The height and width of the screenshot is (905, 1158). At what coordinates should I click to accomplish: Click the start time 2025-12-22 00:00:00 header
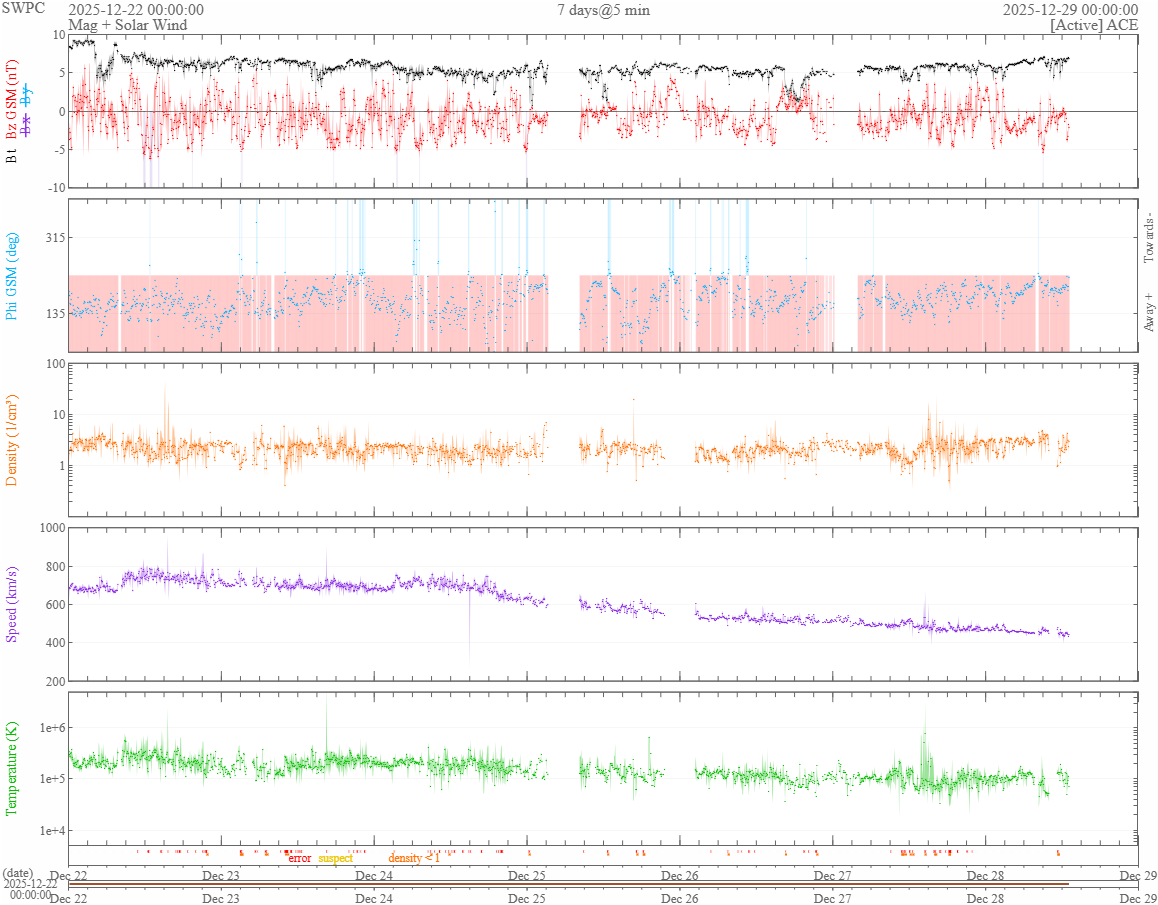[x=137, y=10]
